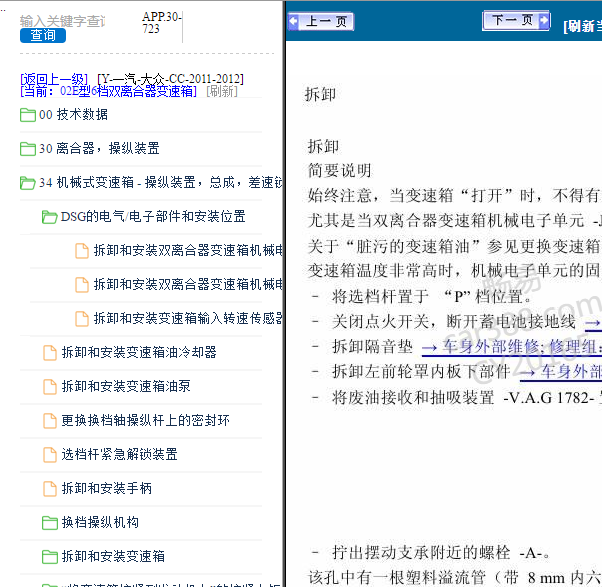This screenshot has width=602, height=587.
Task: Select 34 机械式变速箱 - 操纵装置 tree item
Action: [x=160, y=182]
